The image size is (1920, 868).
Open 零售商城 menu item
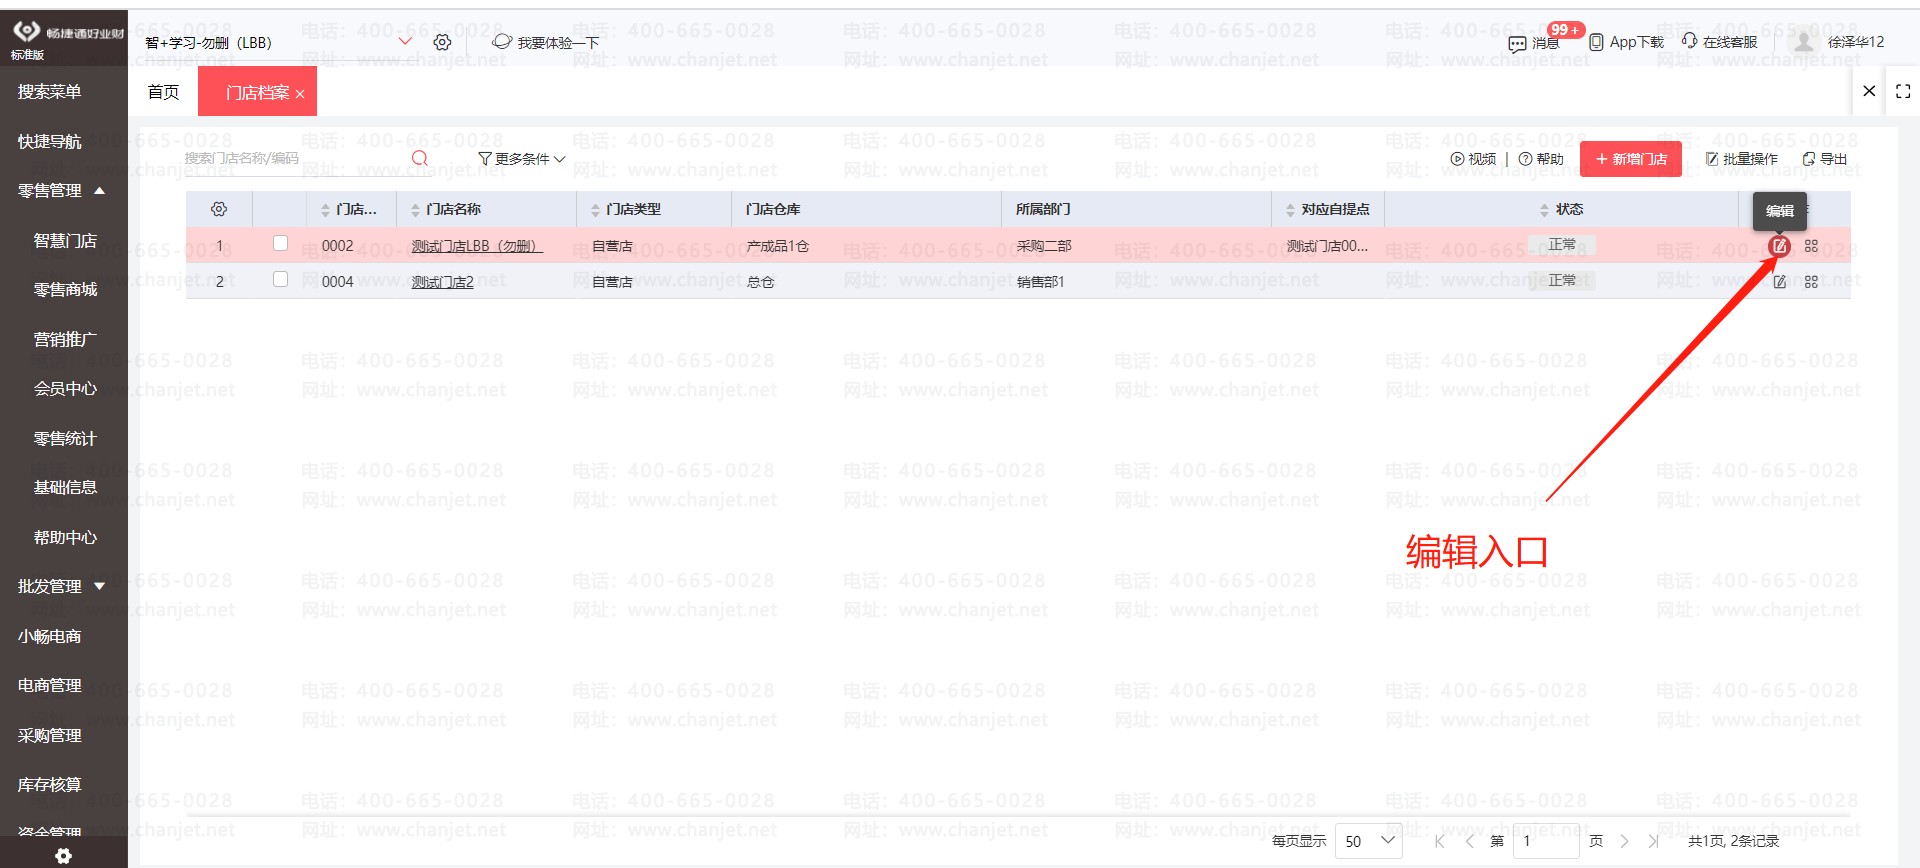coord(64,289)
